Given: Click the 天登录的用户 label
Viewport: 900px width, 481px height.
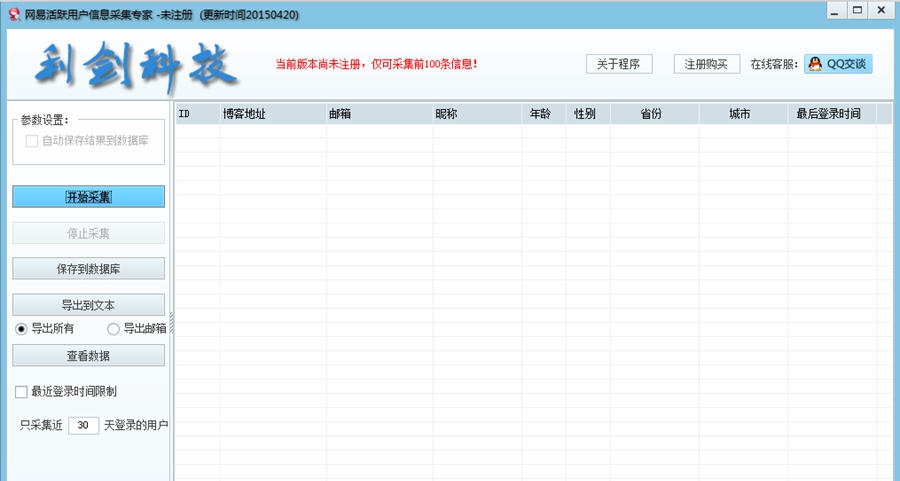Looking at the screenshot, I should tap(136, 425).
